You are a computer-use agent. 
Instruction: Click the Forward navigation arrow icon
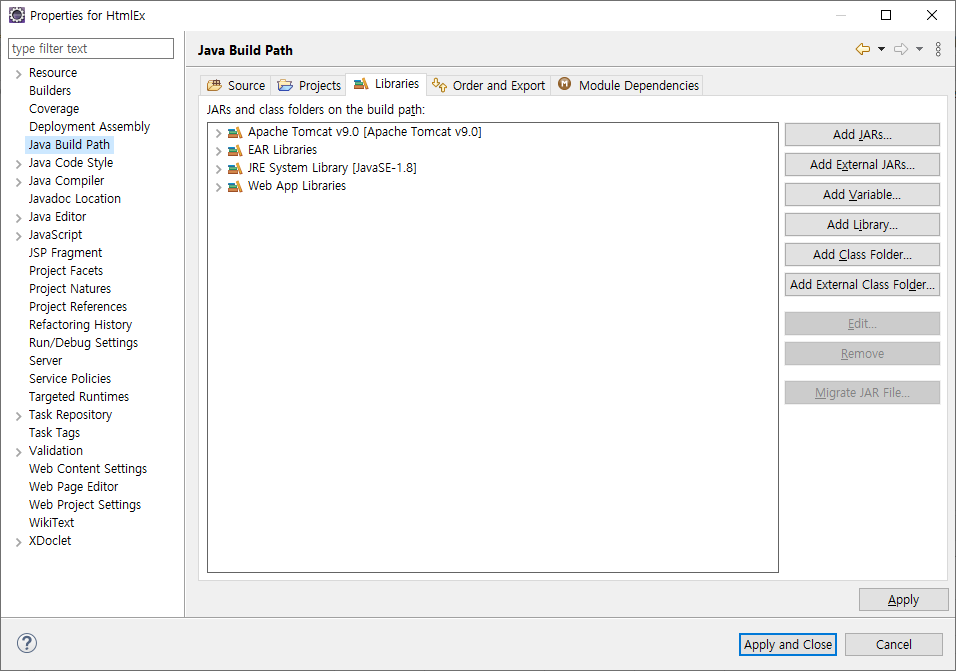[x=901, y=49]
